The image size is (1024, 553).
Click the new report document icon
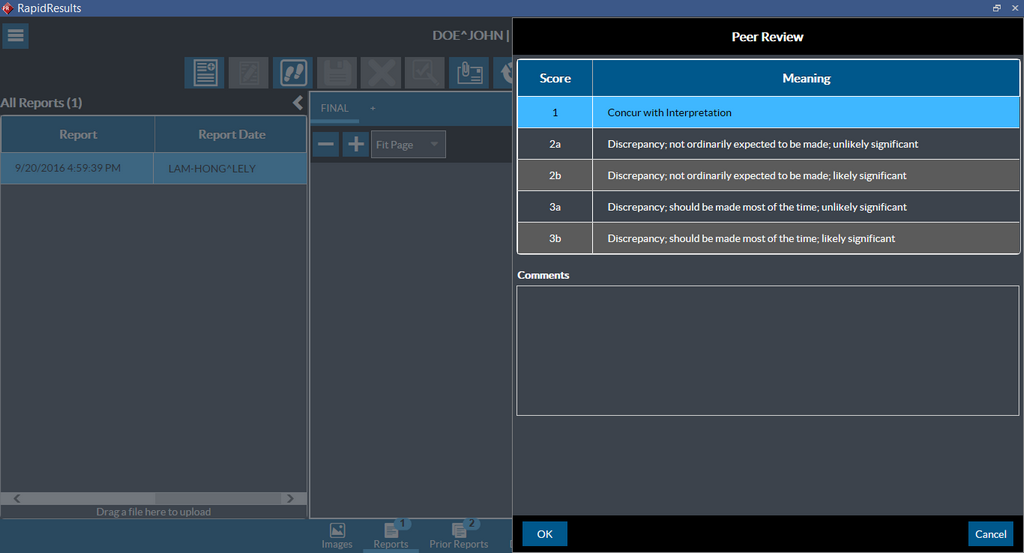[204, 73]
